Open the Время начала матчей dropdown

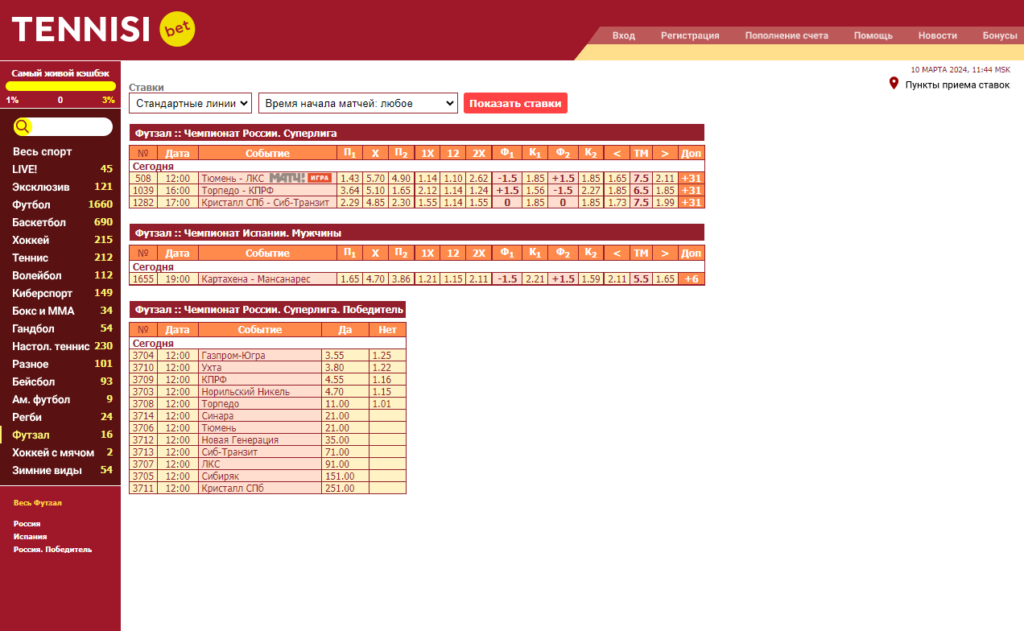358,103
